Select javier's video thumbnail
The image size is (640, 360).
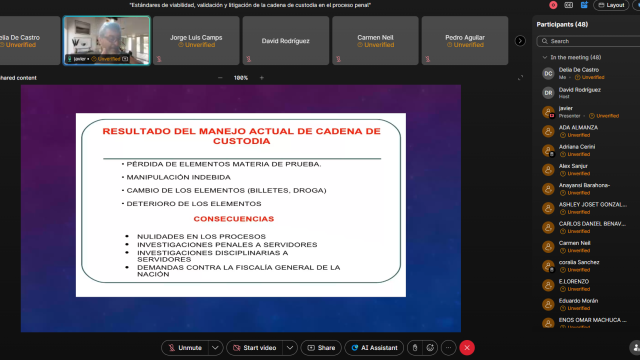107,40
